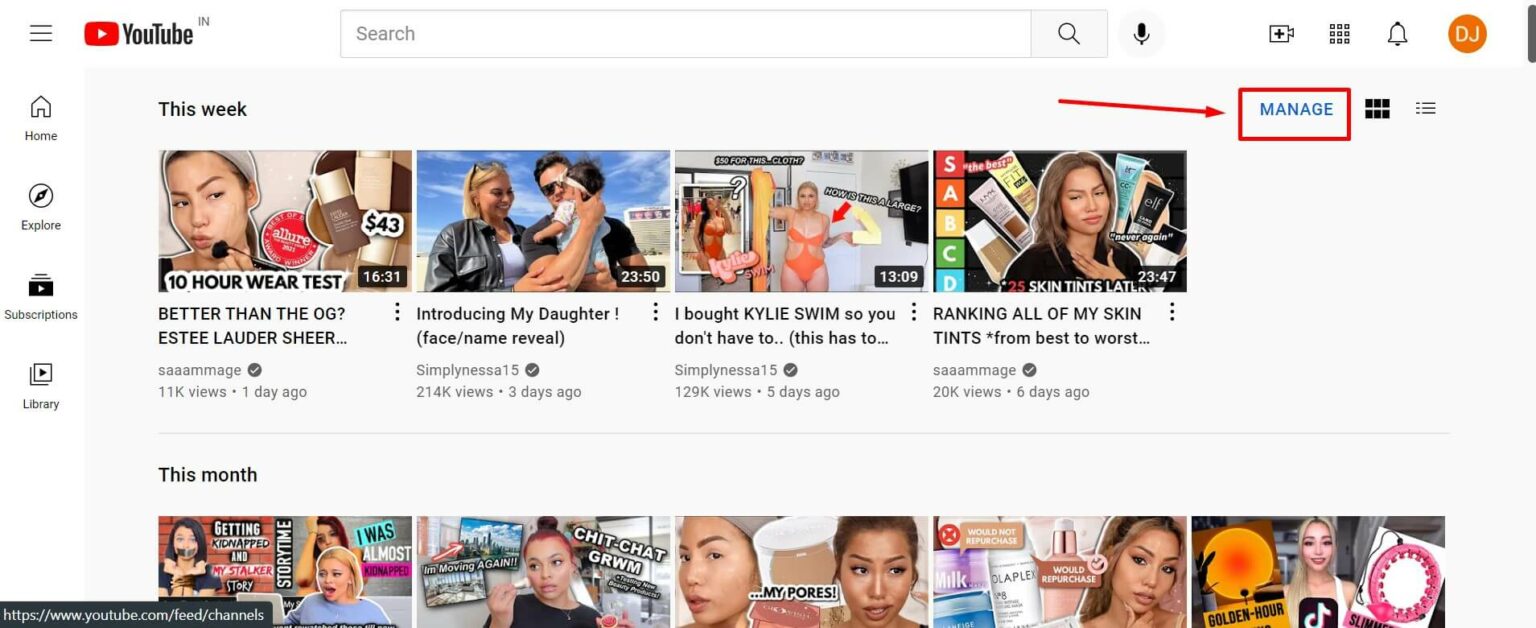This screenshot has width=1536, height=628.
Task: Switch feed to list view layout
Action: [1425, 108]
